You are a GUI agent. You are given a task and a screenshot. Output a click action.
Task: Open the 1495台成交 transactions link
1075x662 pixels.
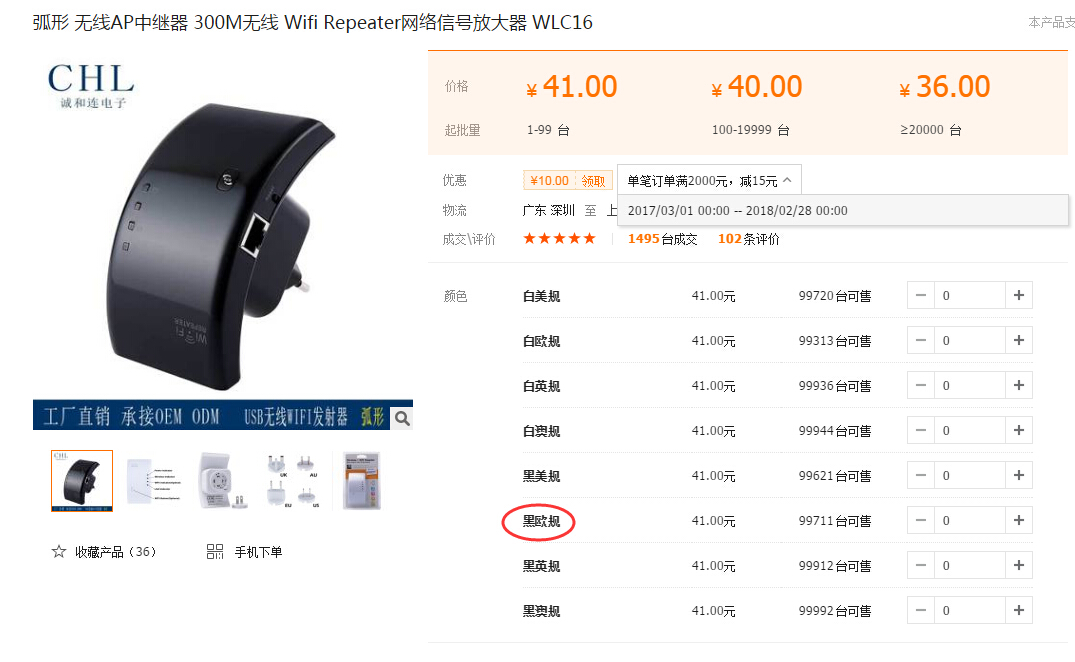click(662, 239)
